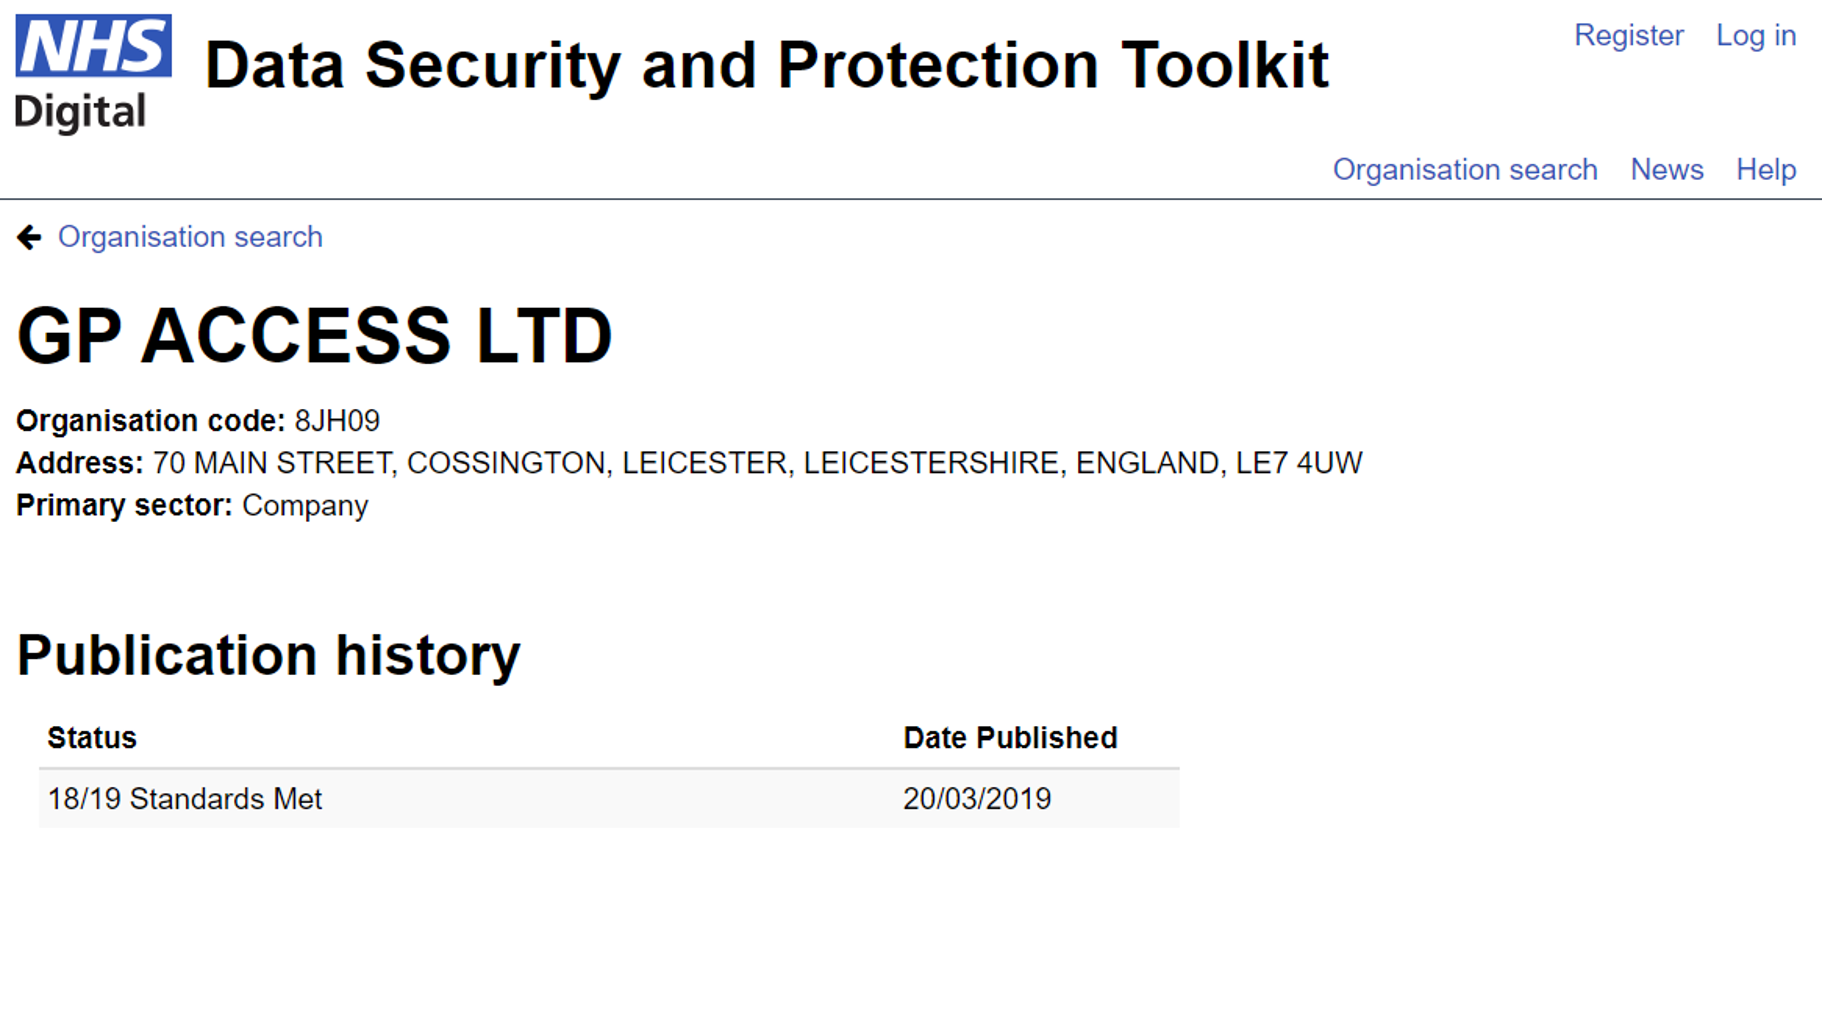
Task: Click the Data Security and Protection Toolkit title
Action: [766, 66]
